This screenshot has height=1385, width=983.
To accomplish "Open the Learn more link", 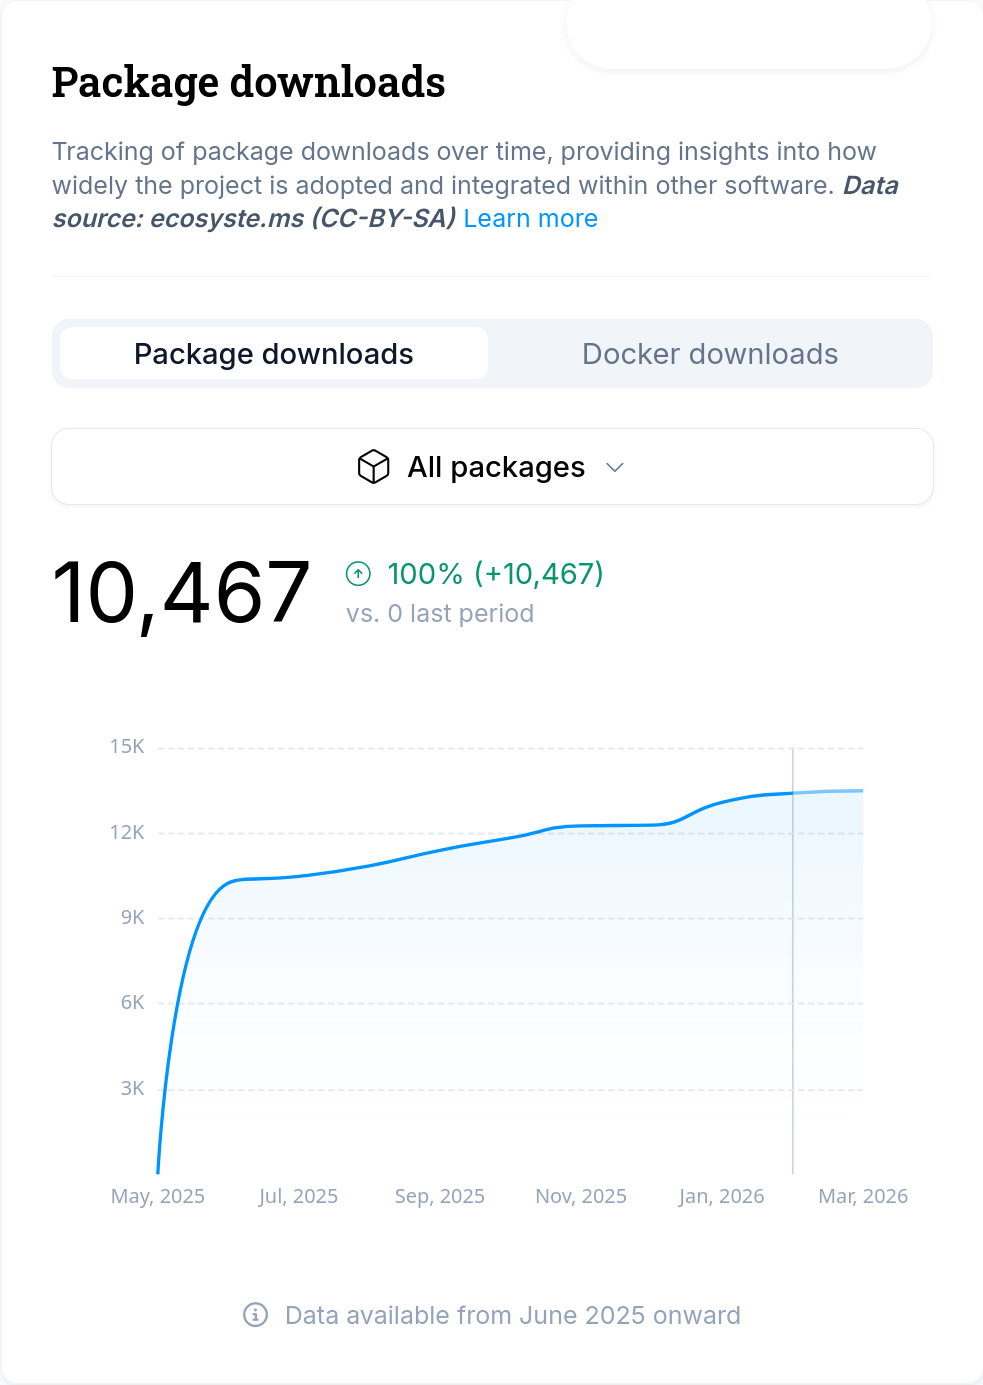I will (530, 219).
